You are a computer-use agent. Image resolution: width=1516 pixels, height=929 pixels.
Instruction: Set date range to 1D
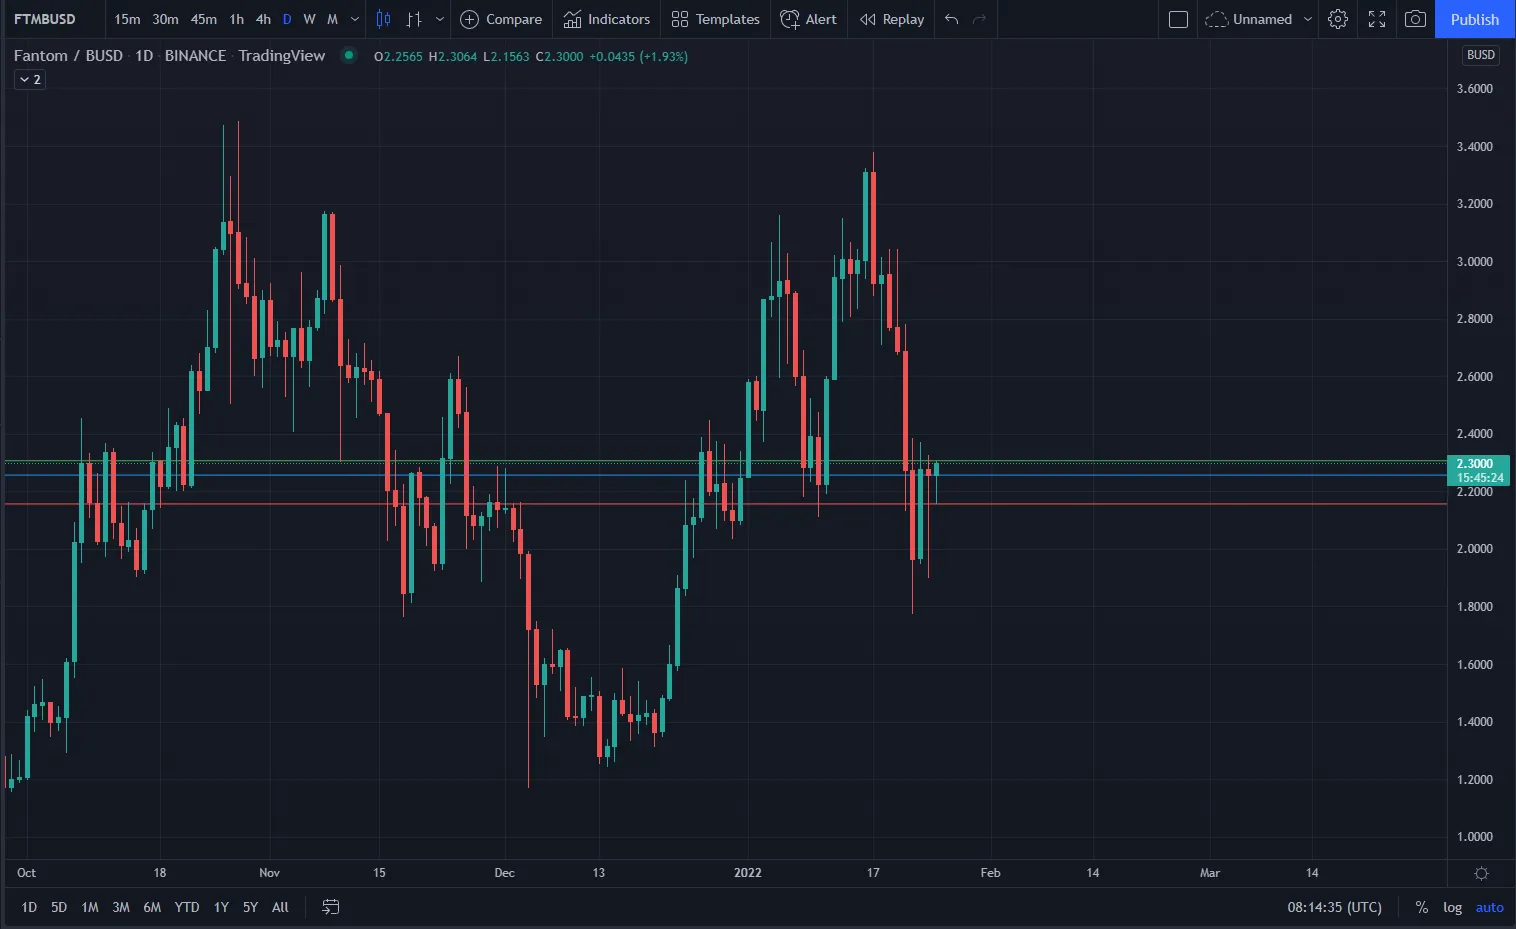pos(29,907)
